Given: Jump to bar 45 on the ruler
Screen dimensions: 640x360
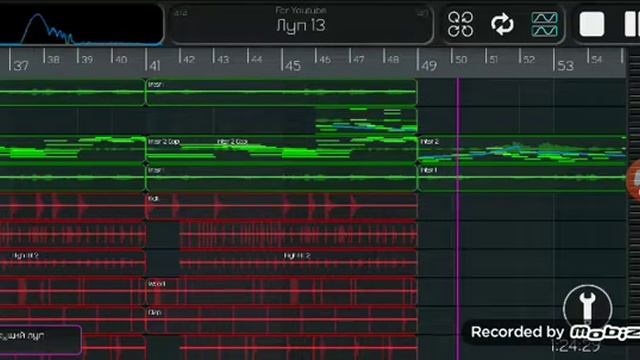Looking at the screenshot, I should pos(293,65).
